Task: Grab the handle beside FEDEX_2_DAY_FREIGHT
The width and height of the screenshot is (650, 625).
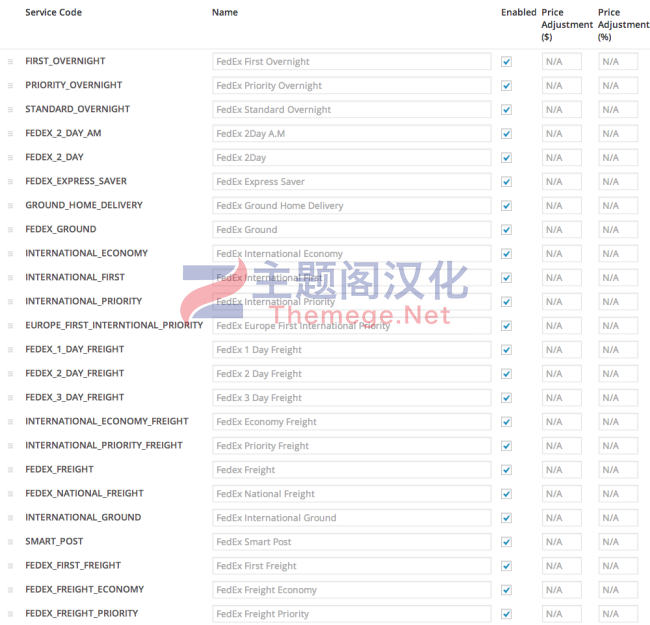Action: (10, 374)
